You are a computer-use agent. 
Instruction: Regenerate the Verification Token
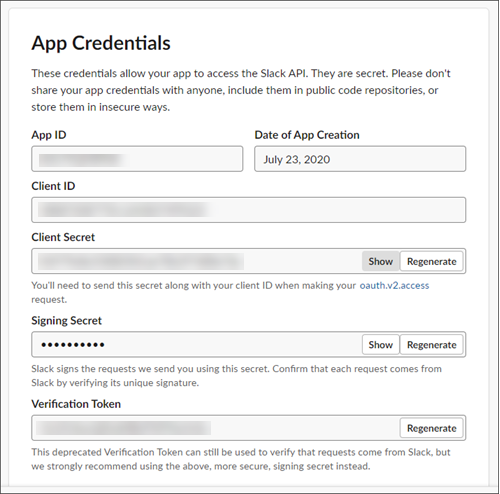[x=431, y=428]
